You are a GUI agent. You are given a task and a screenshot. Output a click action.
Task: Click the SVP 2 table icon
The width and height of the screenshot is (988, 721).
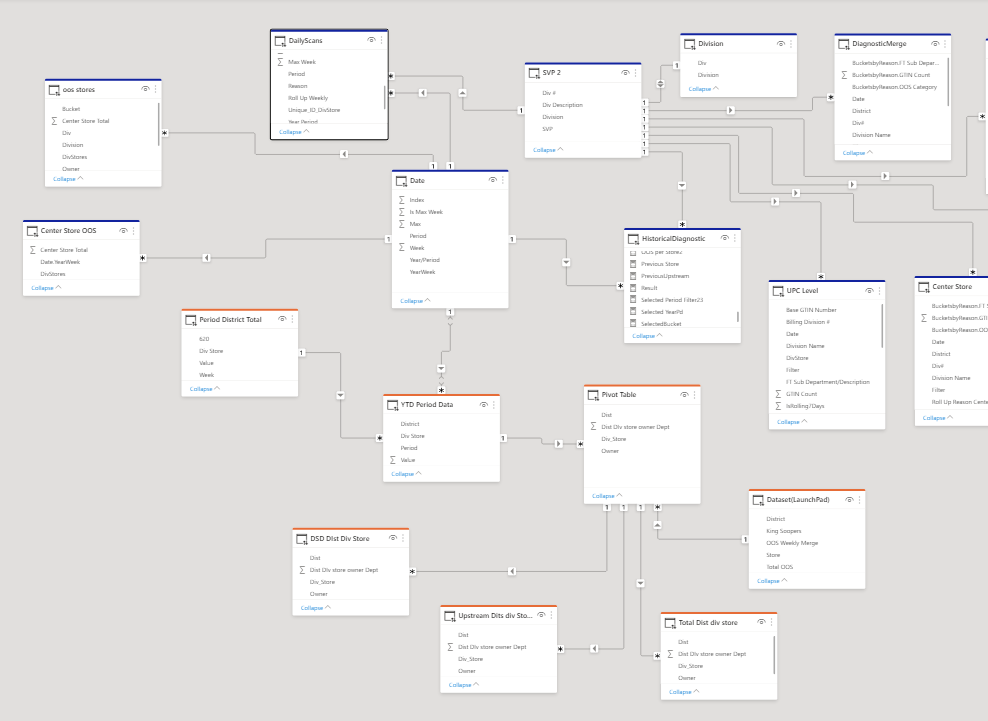coord(534,73)
